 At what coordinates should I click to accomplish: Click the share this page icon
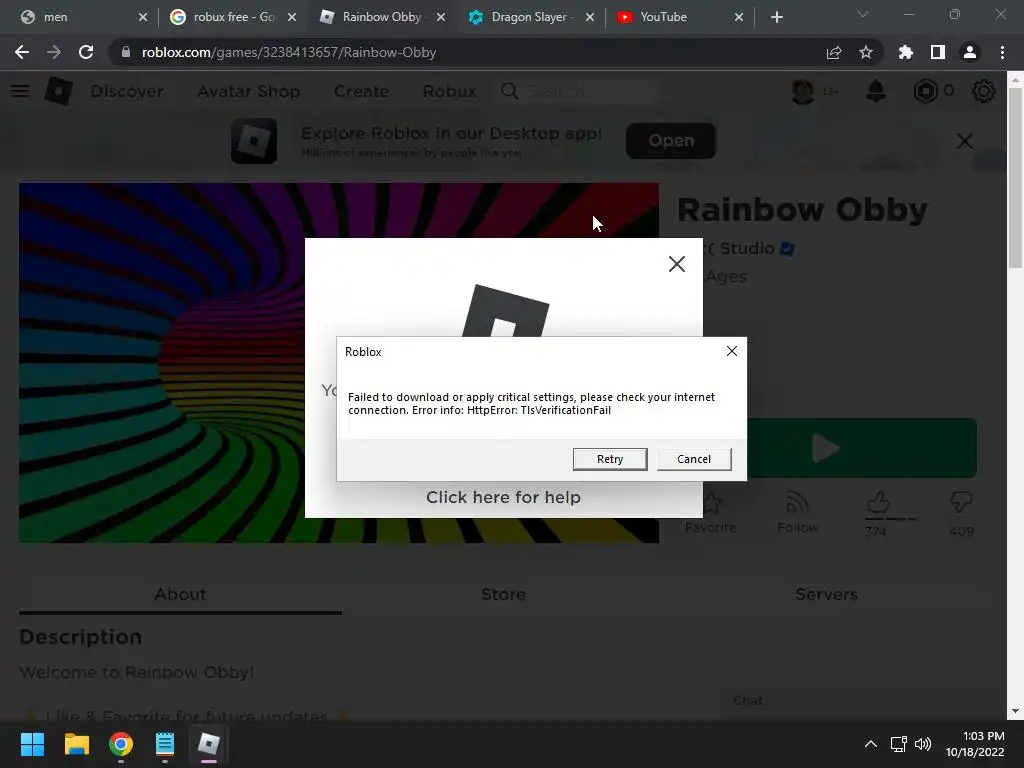pos(834,52)
